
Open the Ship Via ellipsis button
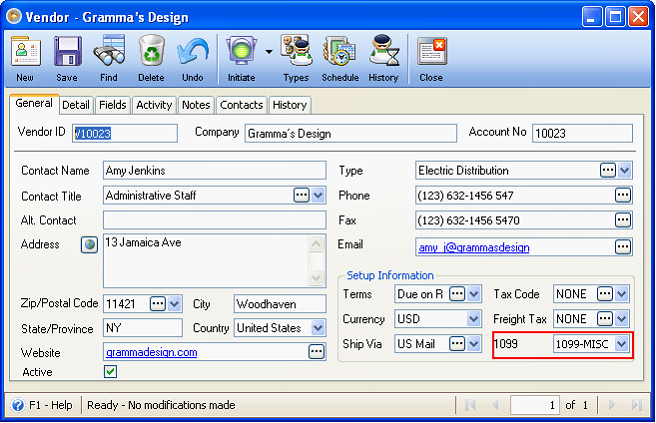tap(457, 344)
